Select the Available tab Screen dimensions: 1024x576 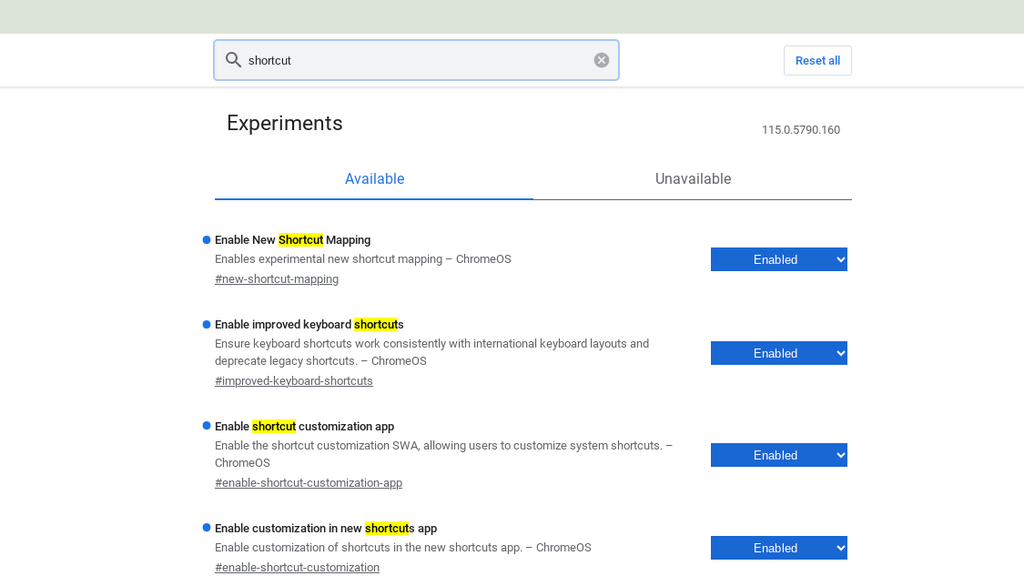(x=374, y=178)
